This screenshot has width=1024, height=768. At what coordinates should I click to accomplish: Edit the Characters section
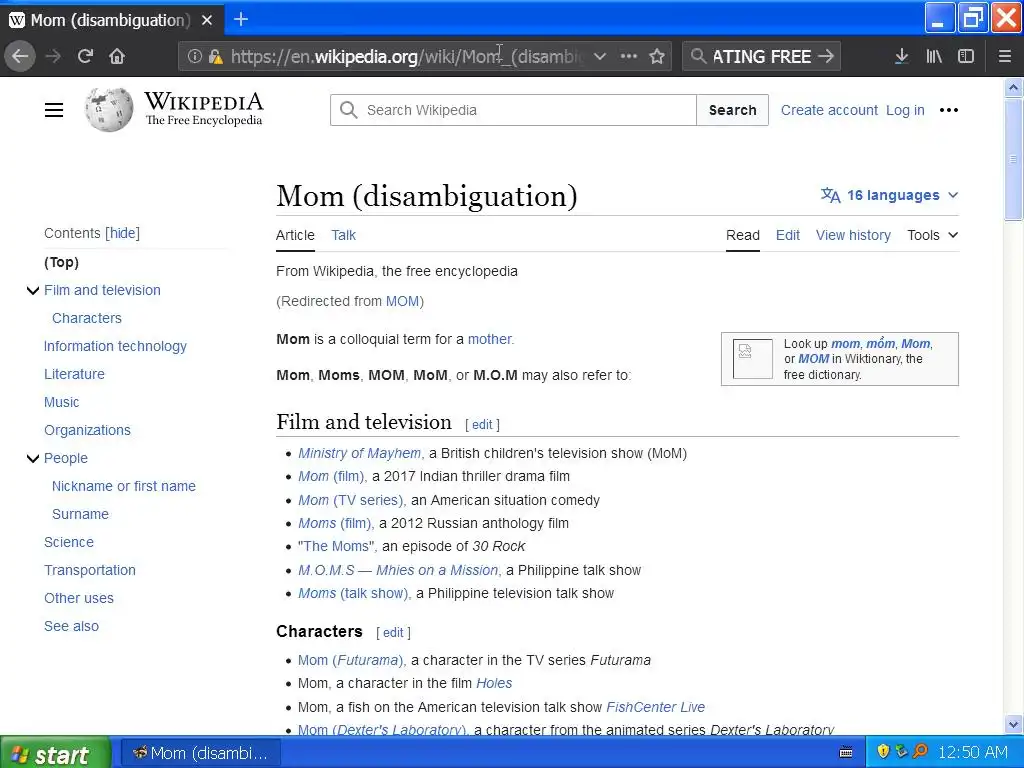click(x=393, y=632)
